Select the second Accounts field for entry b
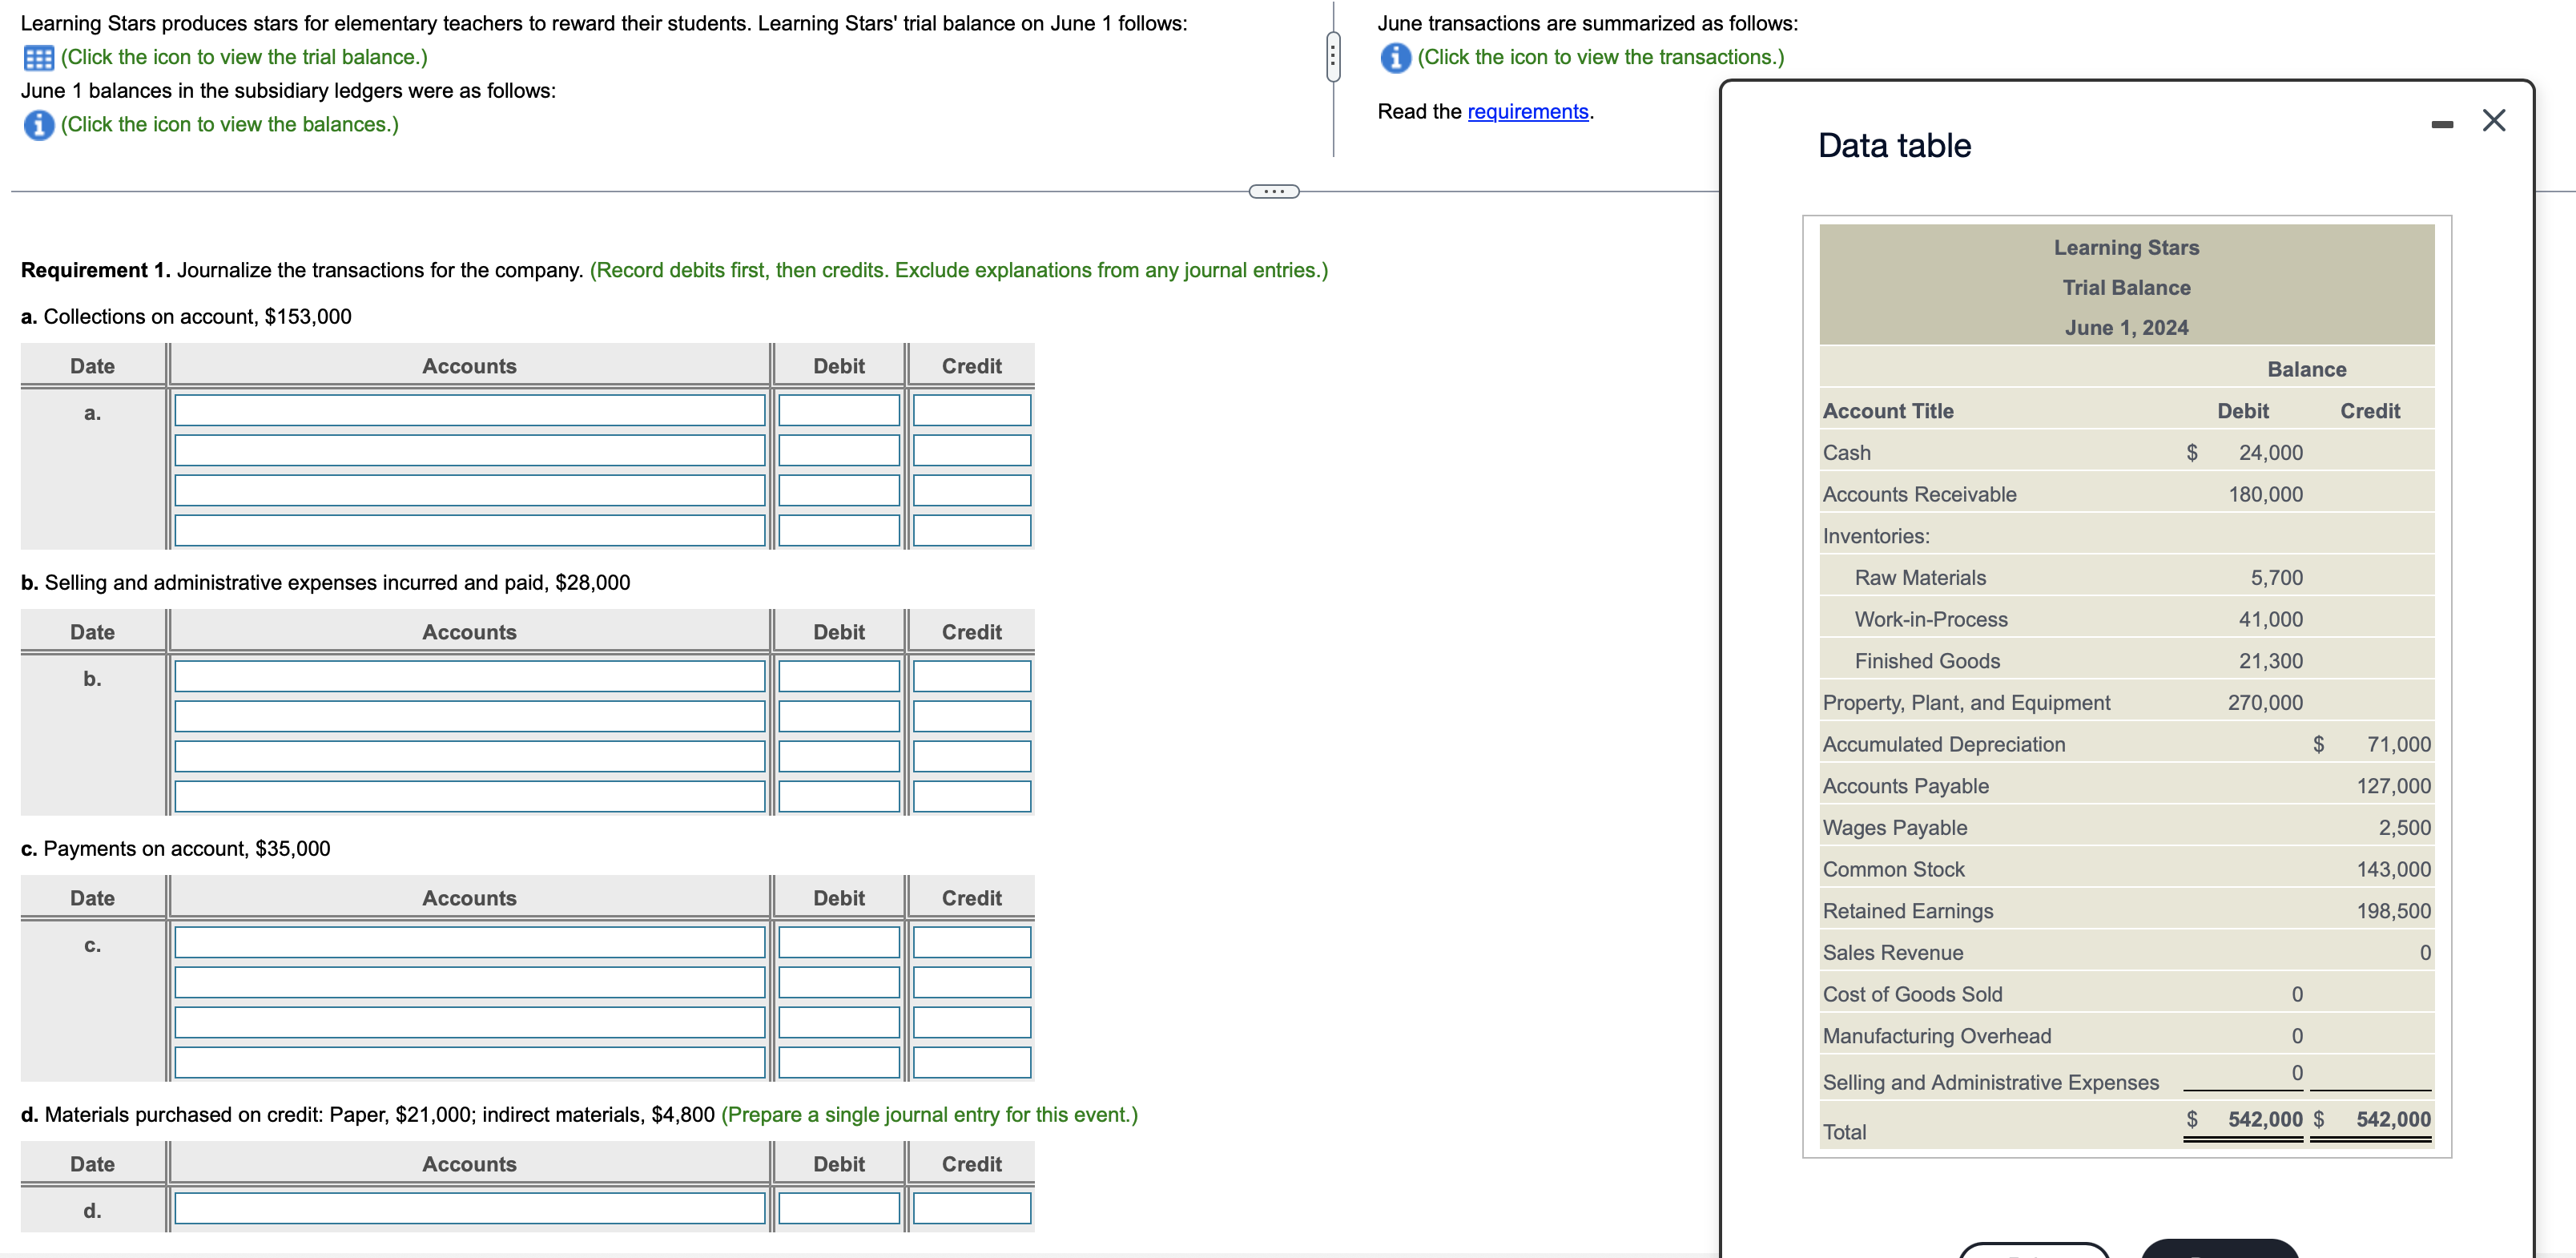This screenshot has width=2576, height=1258. [x=469, y=716]
